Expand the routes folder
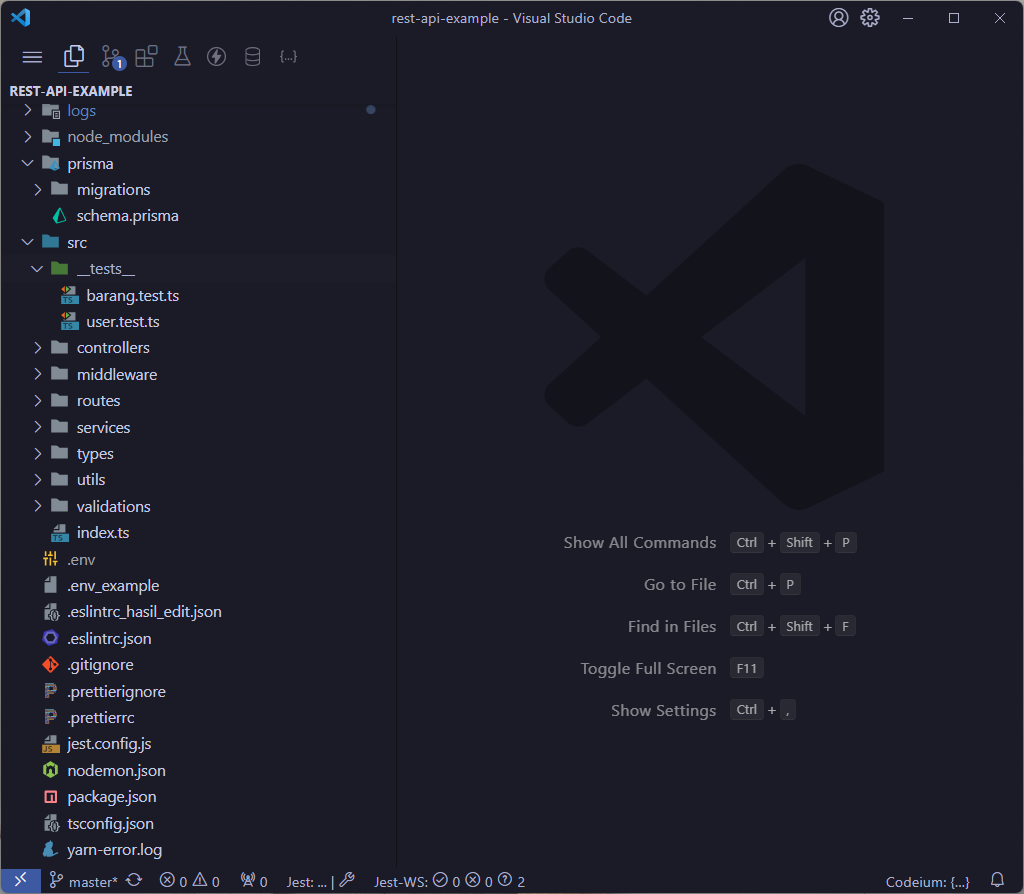 click(x=198, y=400)
